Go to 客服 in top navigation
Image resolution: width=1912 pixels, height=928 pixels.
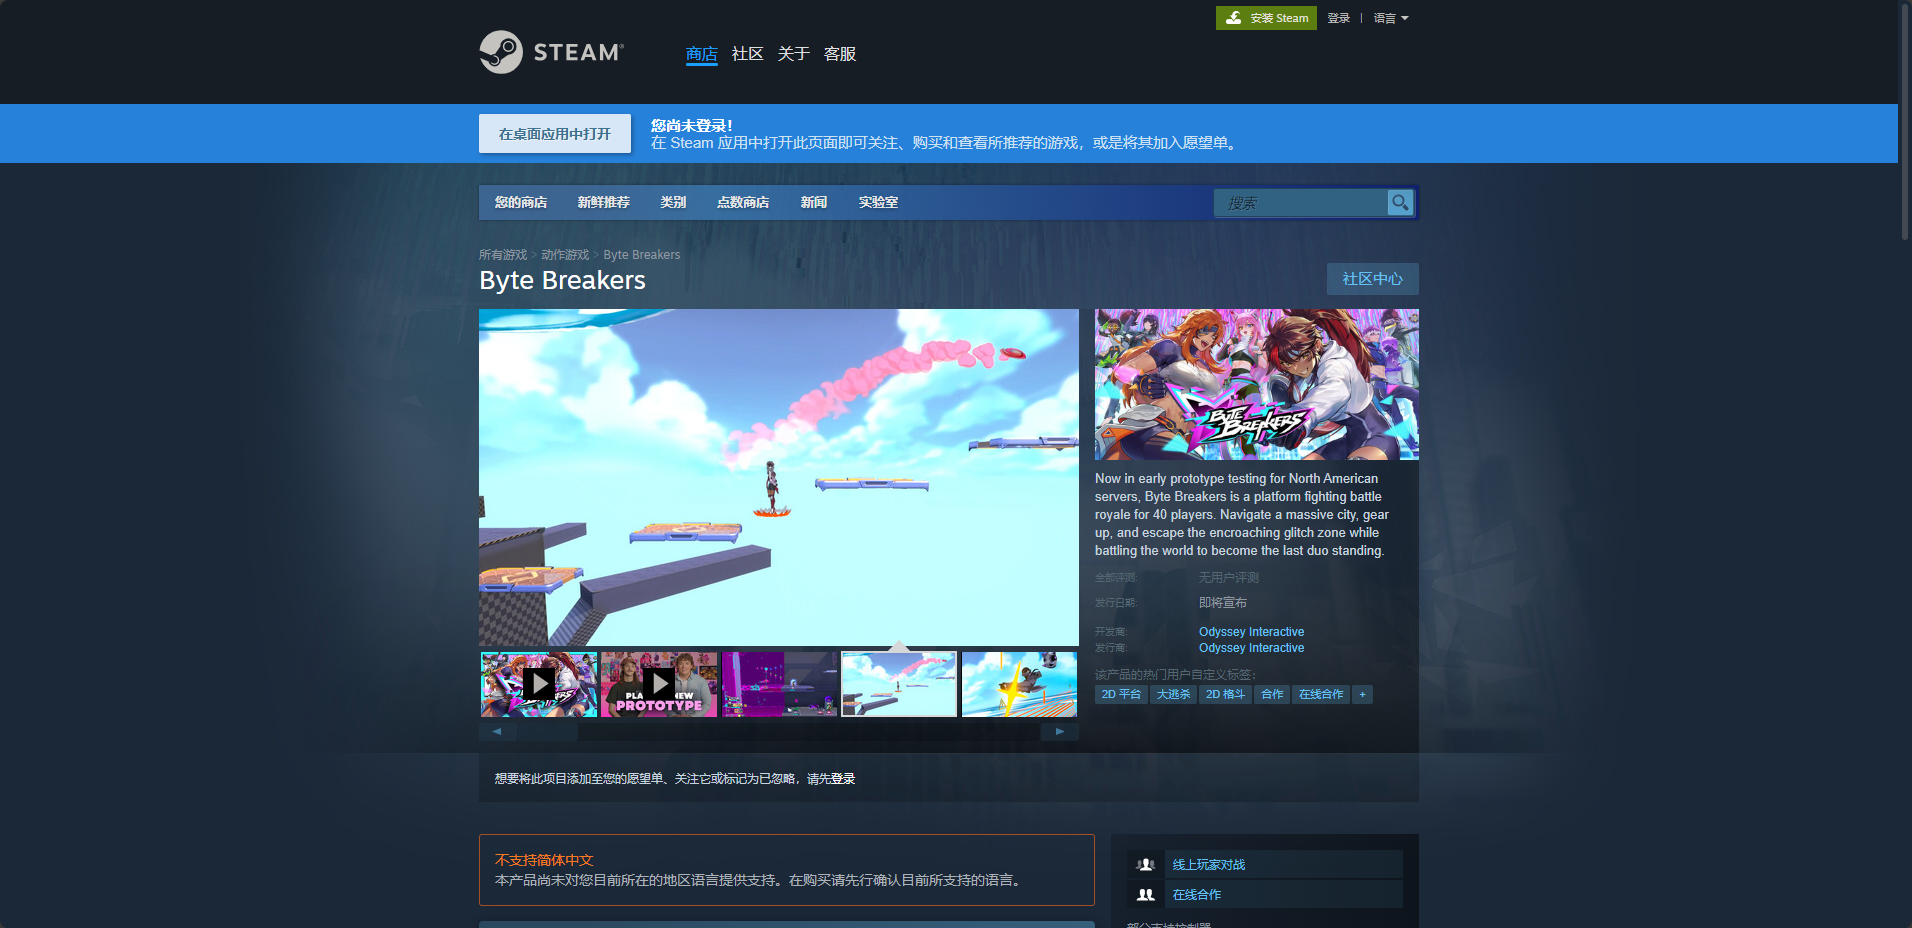click(x=840, y=54)
